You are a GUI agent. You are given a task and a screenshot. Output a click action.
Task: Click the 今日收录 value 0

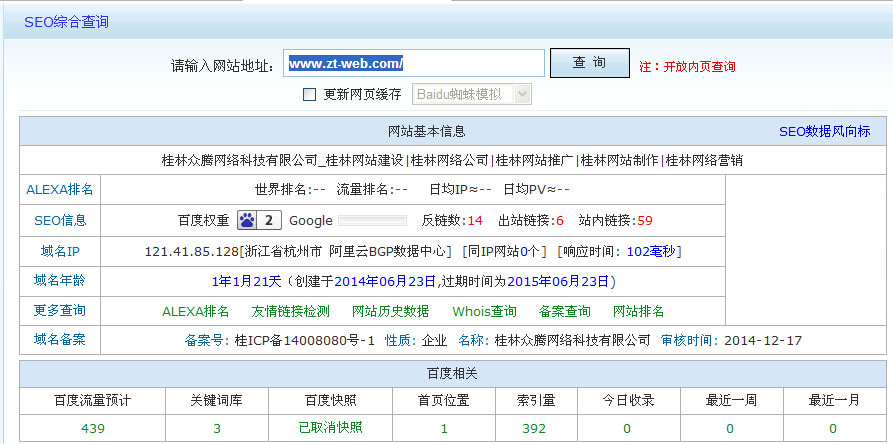click(x=627, y=429)
